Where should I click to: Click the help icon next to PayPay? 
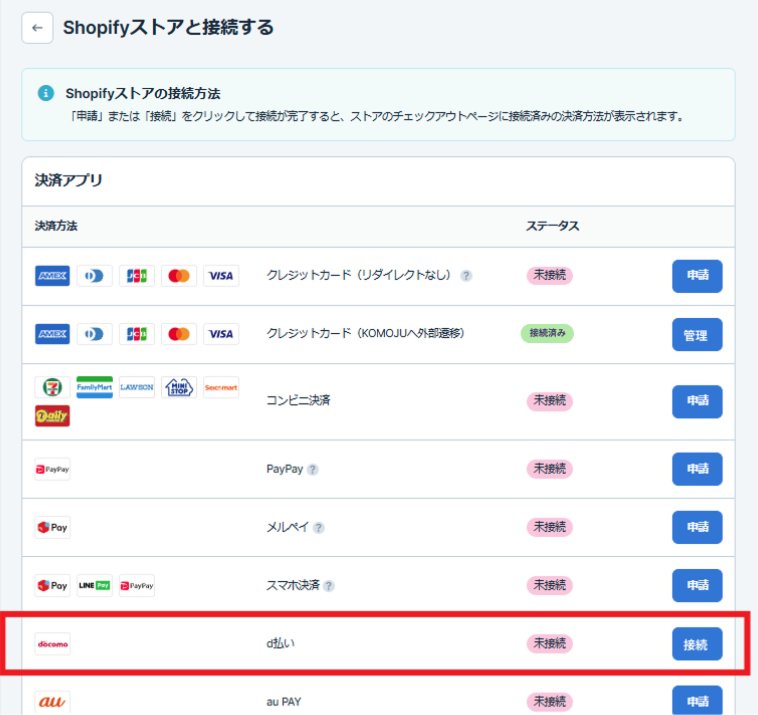point(313,469)
